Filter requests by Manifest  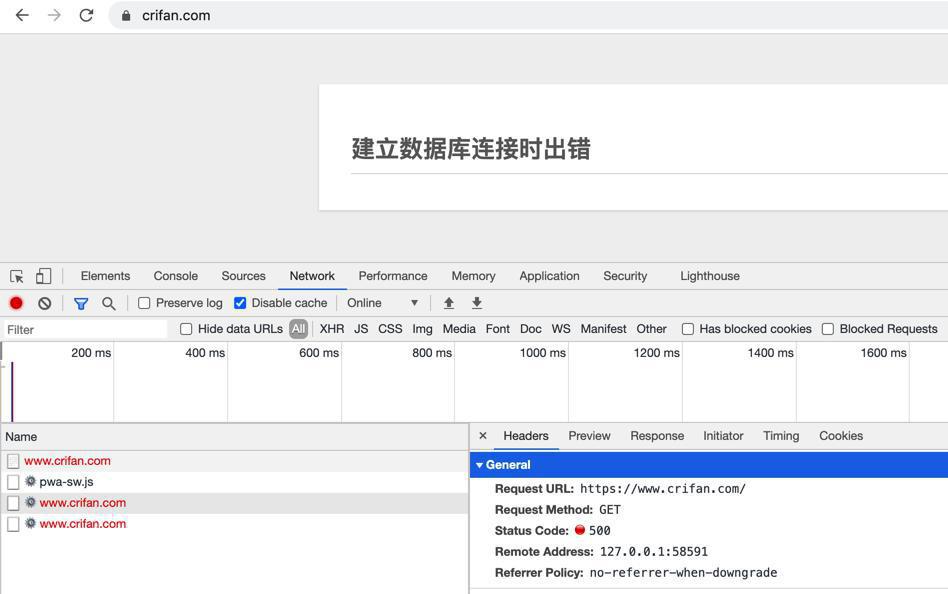603,329
